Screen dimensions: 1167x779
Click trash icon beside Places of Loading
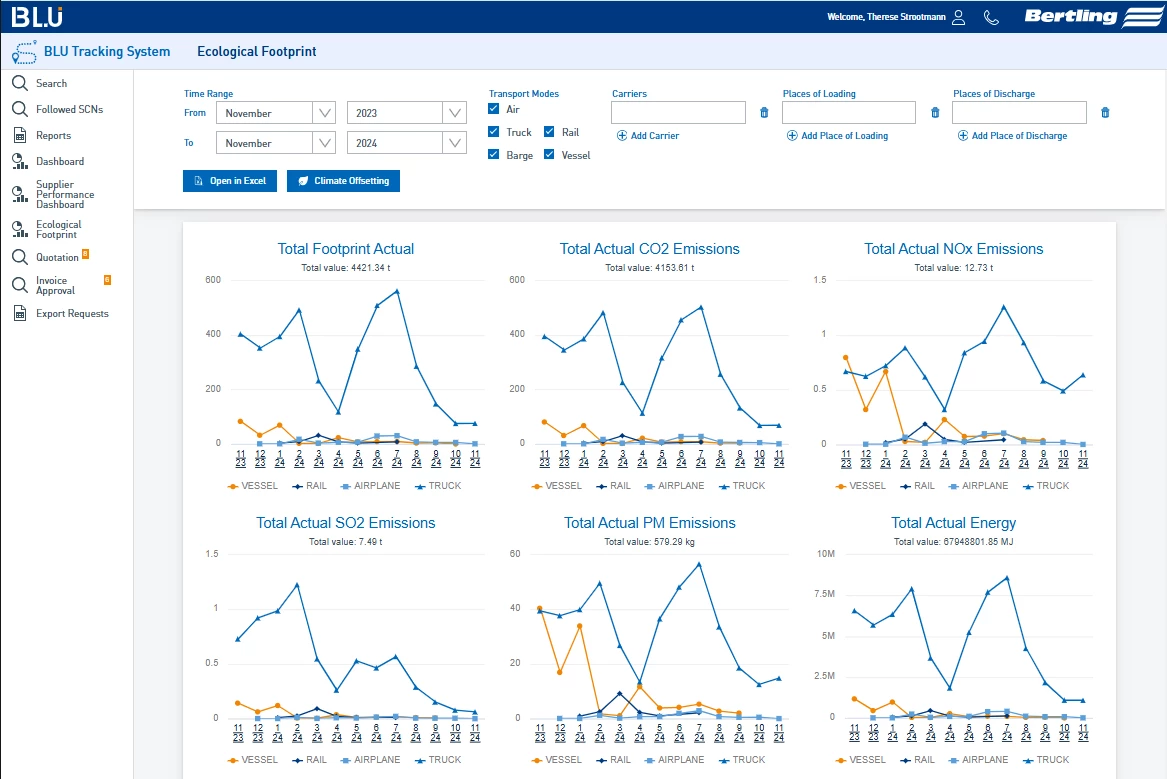pyautogui.click(x=935, y=113)
